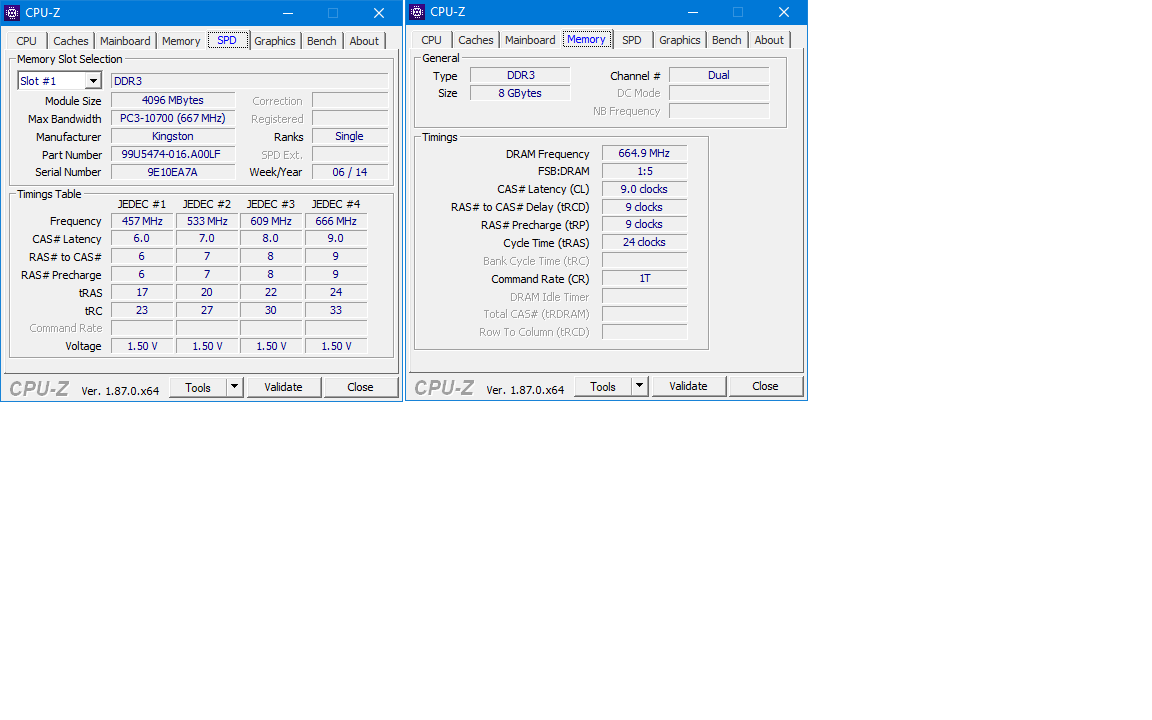Close the right CPU-Z window via X

(784, 12)
